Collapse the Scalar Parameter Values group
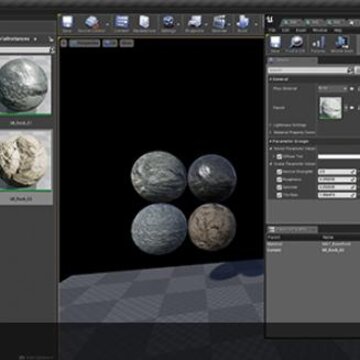The width and height of the screenshot is (360, 360). 271,164
